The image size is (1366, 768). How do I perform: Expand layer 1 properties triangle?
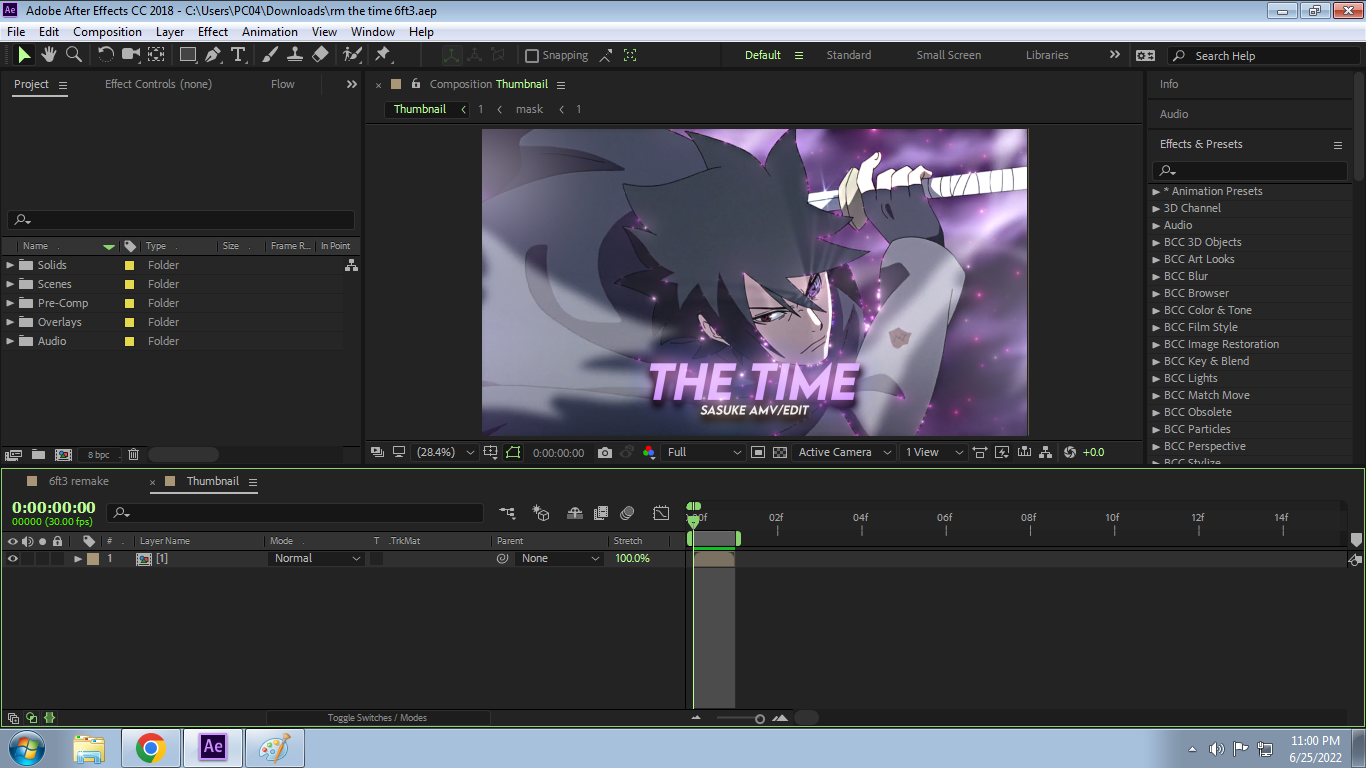click(78, 559)
